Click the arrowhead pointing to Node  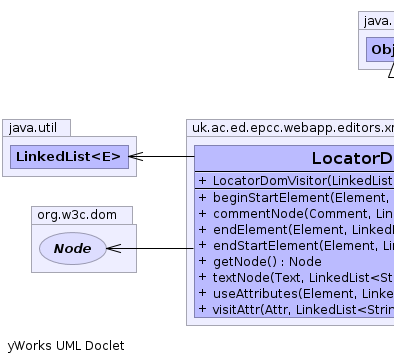114,248
